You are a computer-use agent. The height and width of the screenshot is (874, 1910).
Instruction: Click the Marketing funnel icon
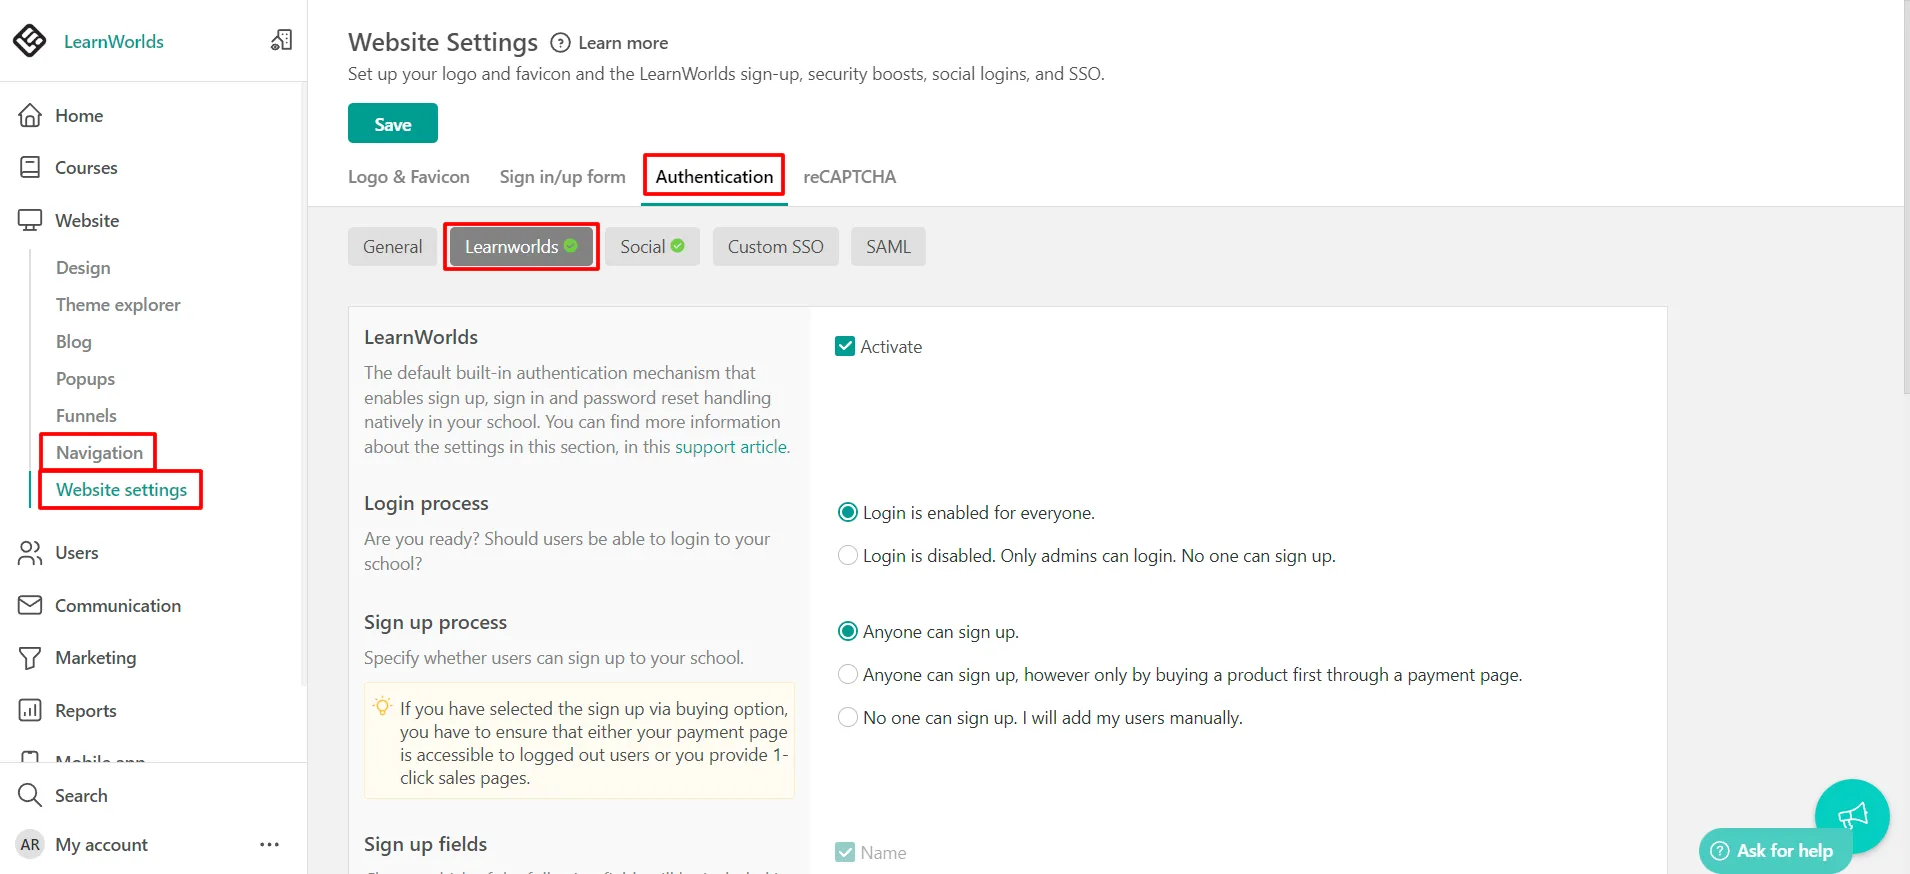coord(30,658)
